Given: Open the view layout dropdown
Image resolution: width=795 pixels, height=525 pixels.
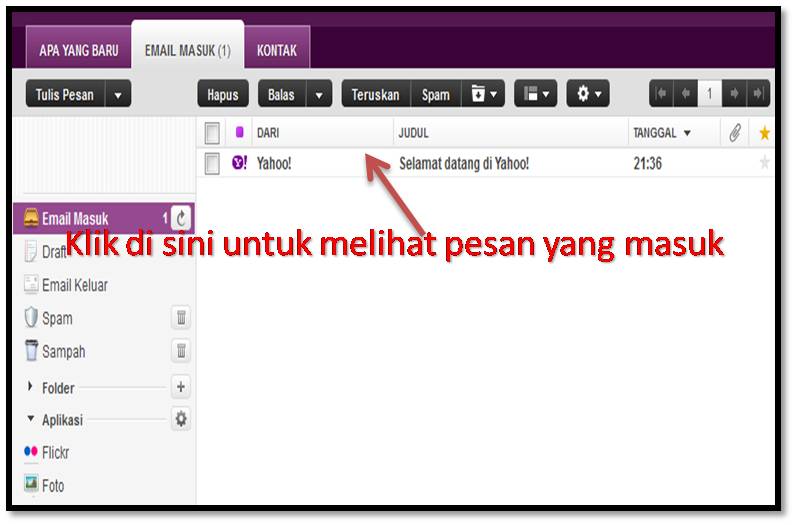Looking at the screenshot, I should pos(535,94).
